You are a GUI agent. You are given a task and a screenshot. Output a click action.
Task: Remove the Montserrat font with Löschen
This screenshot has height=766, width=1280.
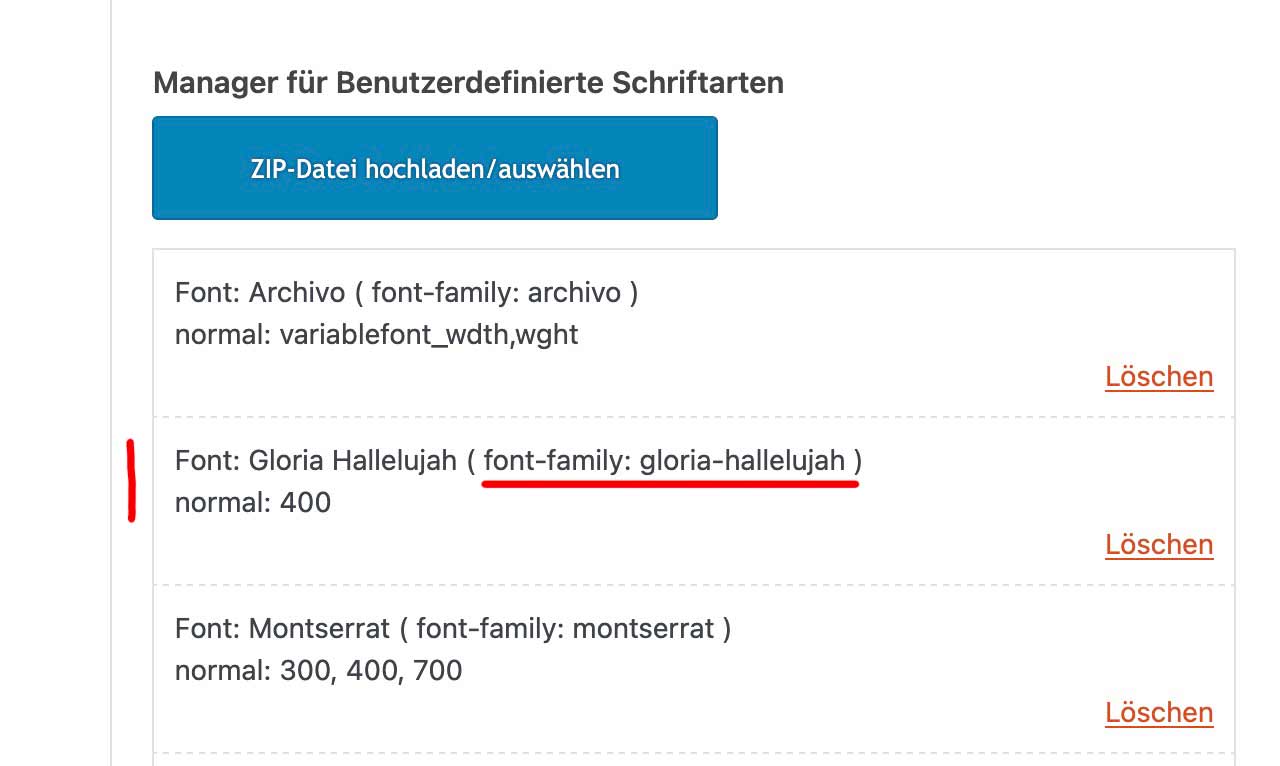coord(1159,713)
